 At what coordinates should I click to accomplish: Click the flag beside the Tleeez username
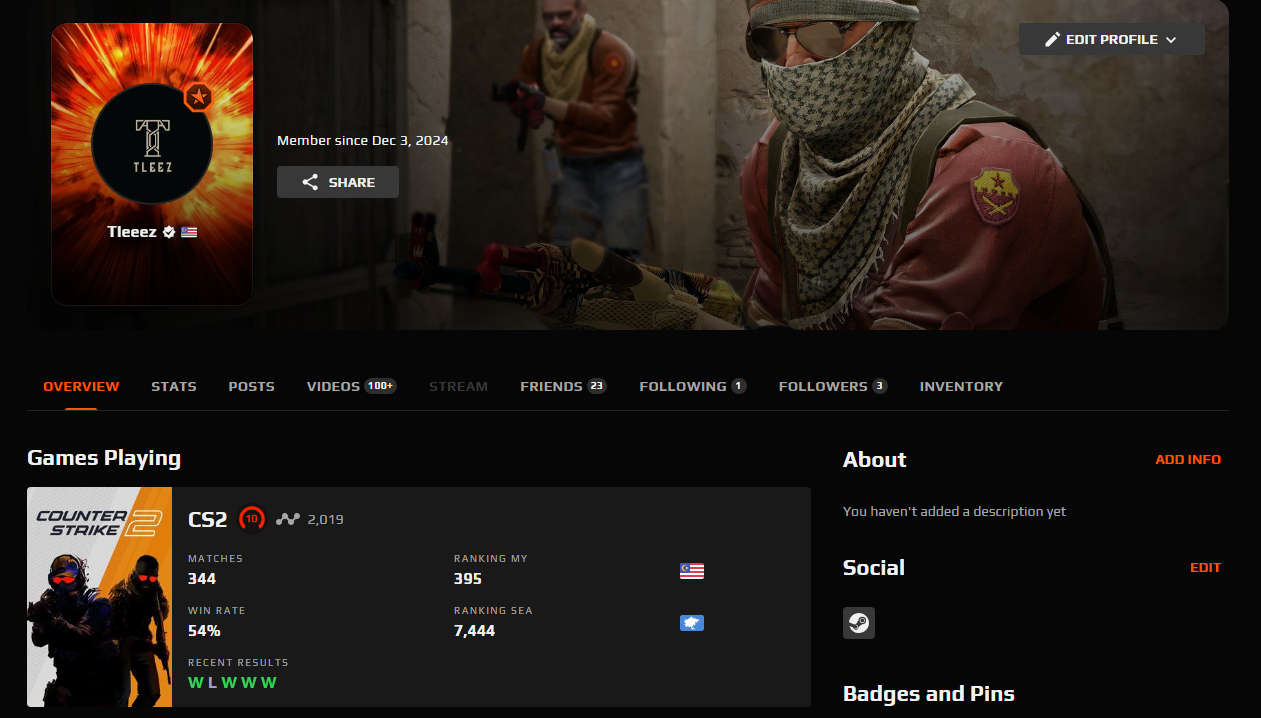189,232
